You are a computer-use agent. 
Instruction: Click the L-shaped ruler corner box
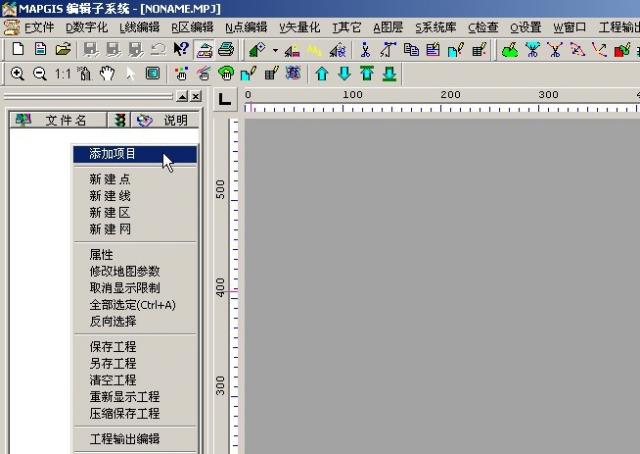(x=222, y=98)
